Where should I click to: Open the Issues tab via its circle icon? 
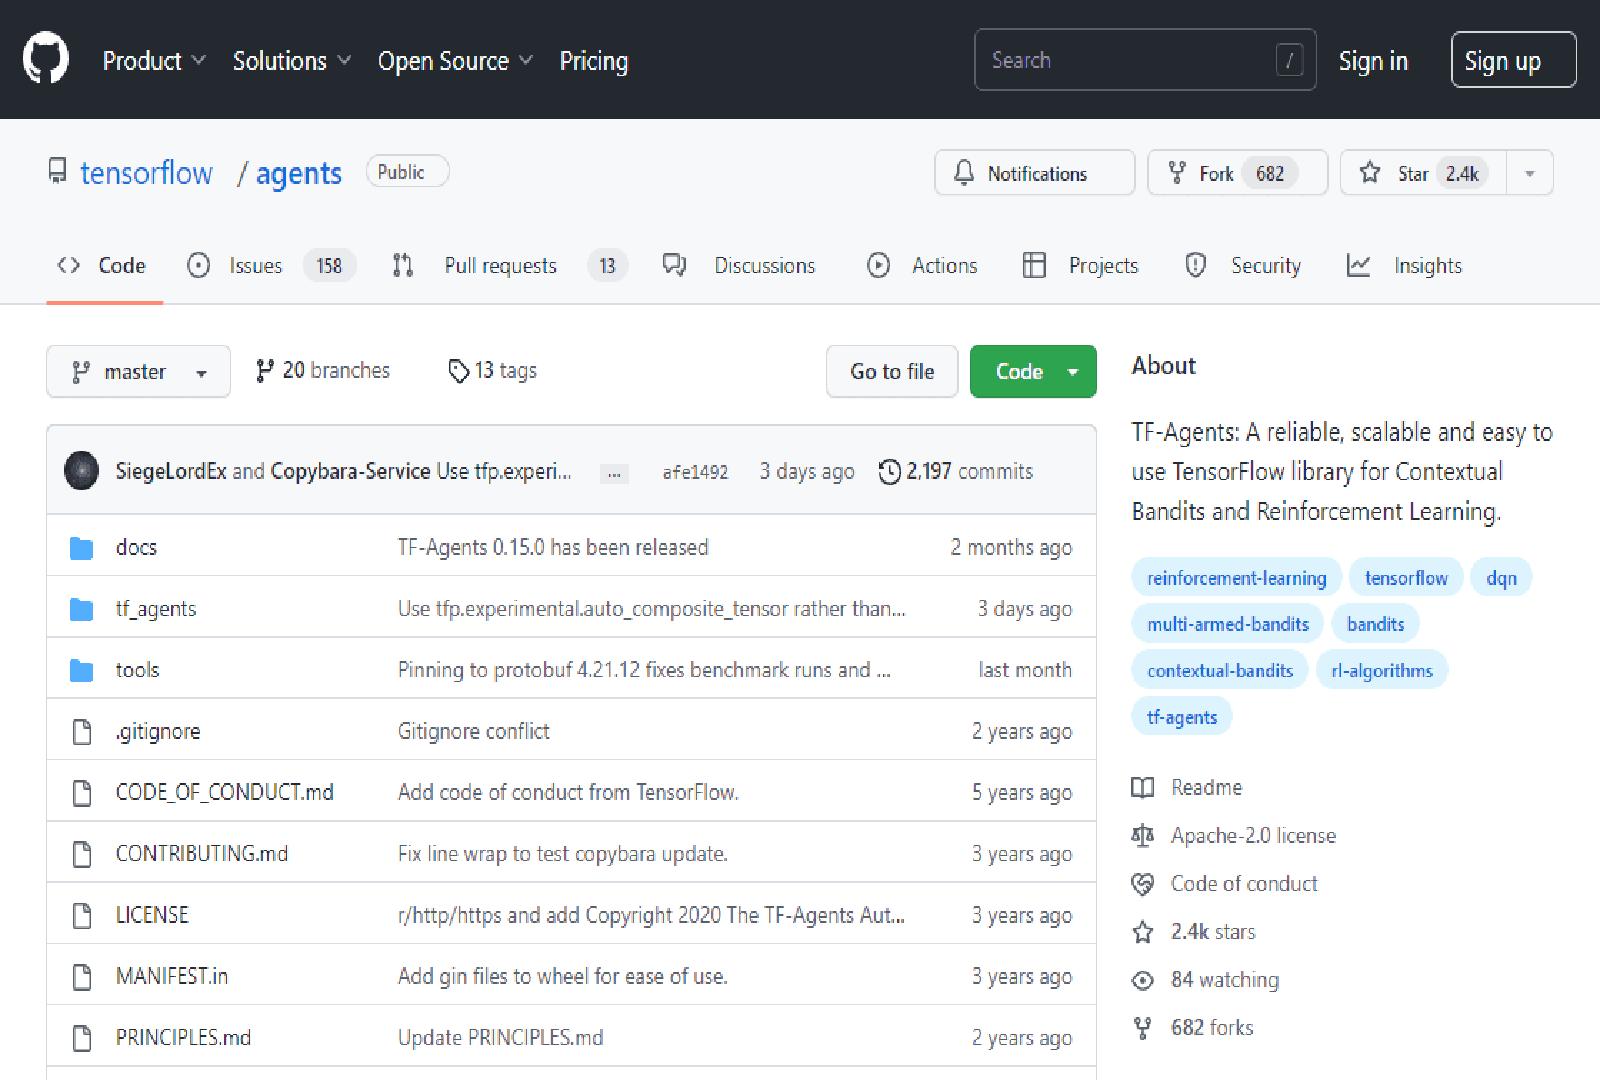tap(199, 265)
